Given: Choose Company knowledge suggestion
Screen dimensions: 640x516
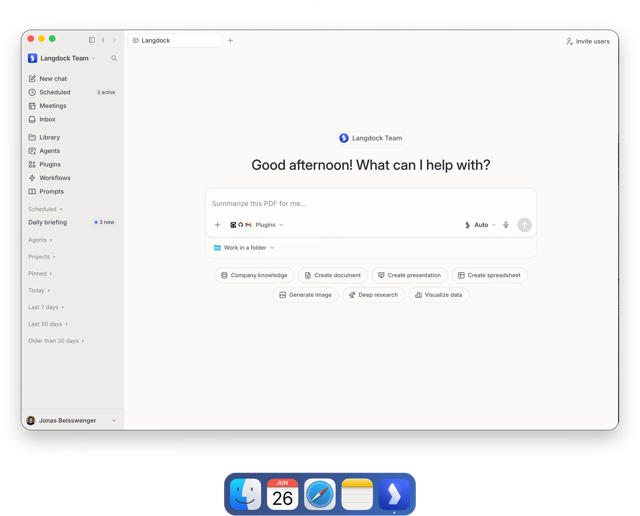Looking at the screenshot, I should (254, 275).
